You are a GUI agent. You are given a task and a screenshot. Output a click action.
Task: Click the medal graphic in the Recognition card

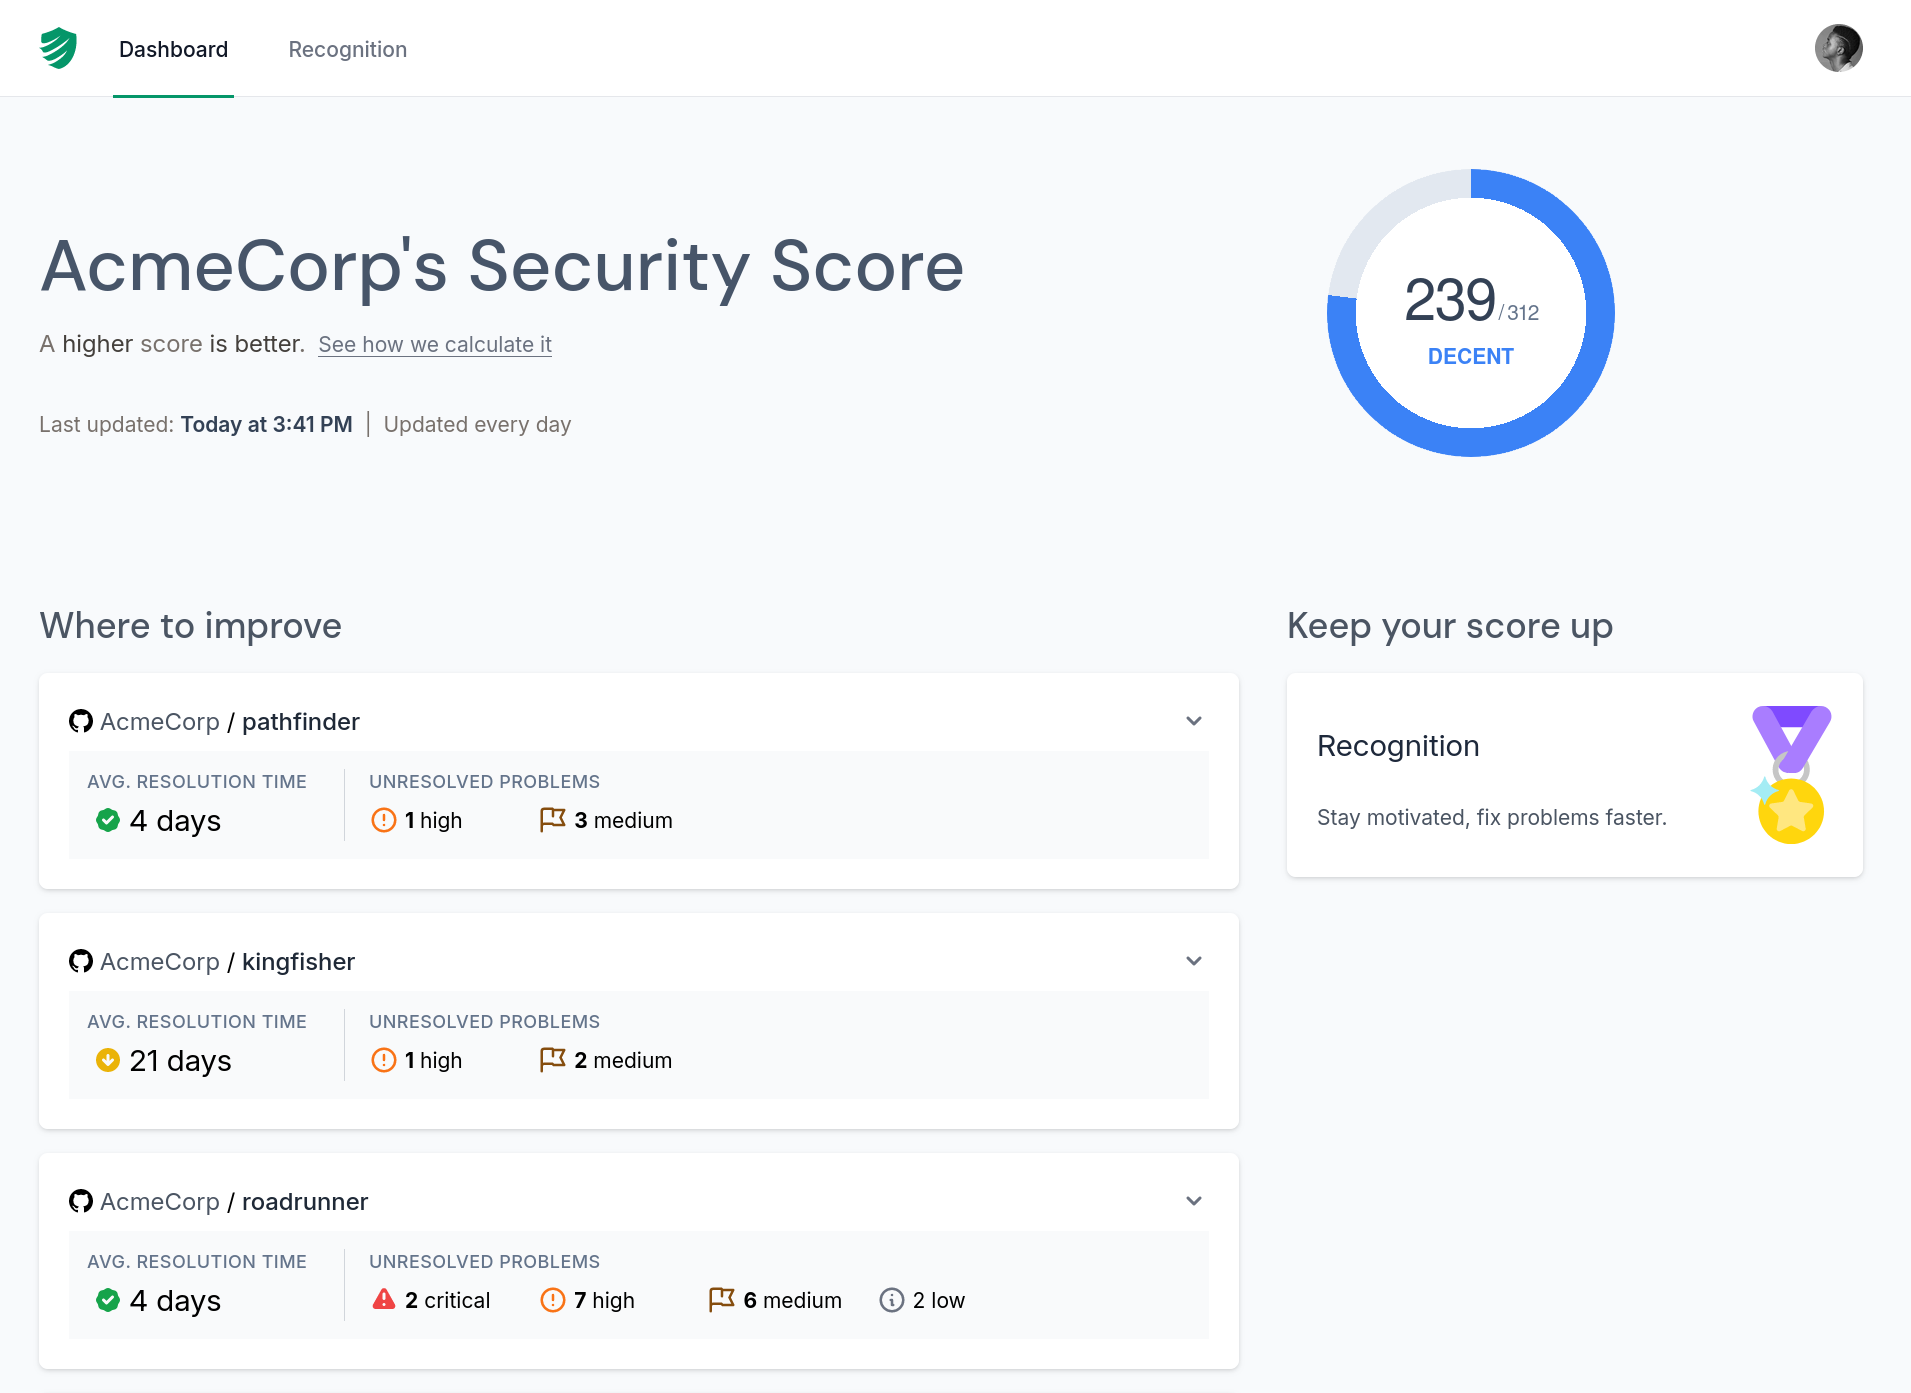[1792, 773]
